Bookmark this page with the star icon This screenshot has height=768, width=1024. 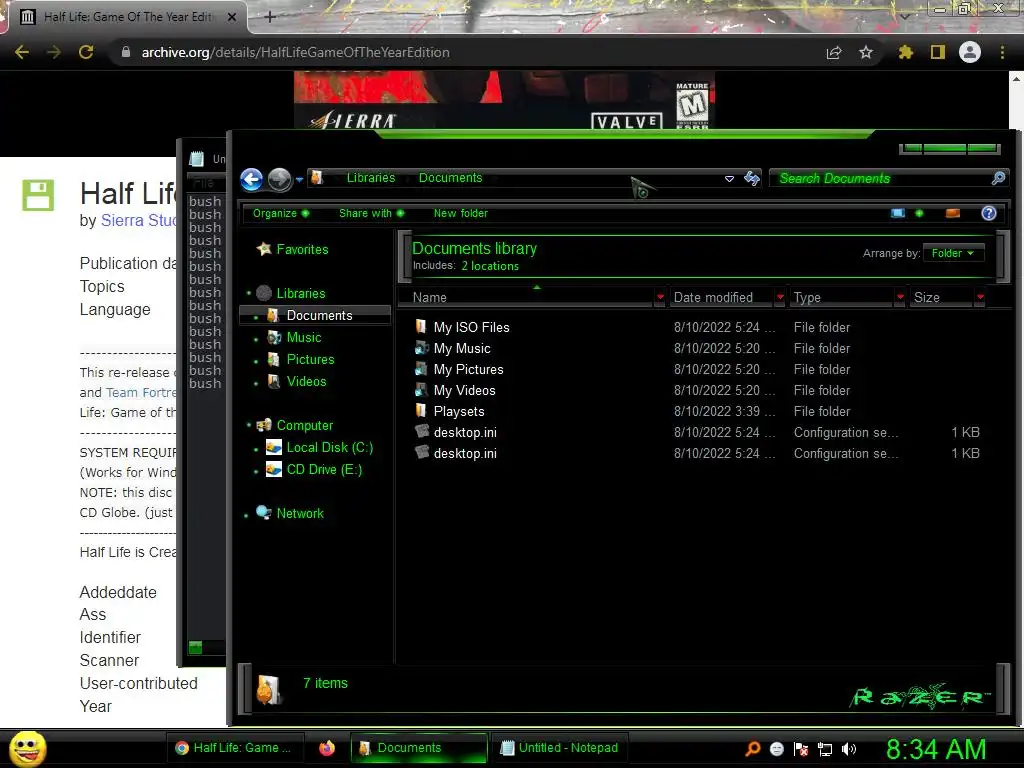click(x=865, y=52)
